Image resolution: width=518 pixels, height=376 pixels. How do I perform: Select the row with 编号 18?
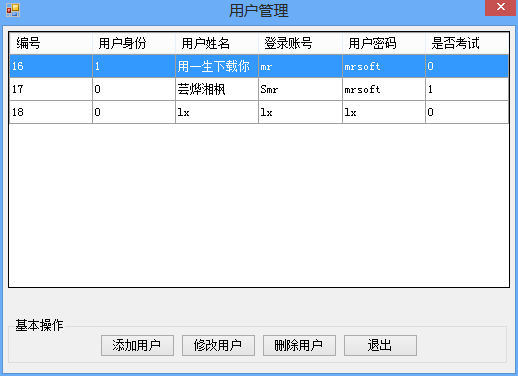[x=259, y=112]
